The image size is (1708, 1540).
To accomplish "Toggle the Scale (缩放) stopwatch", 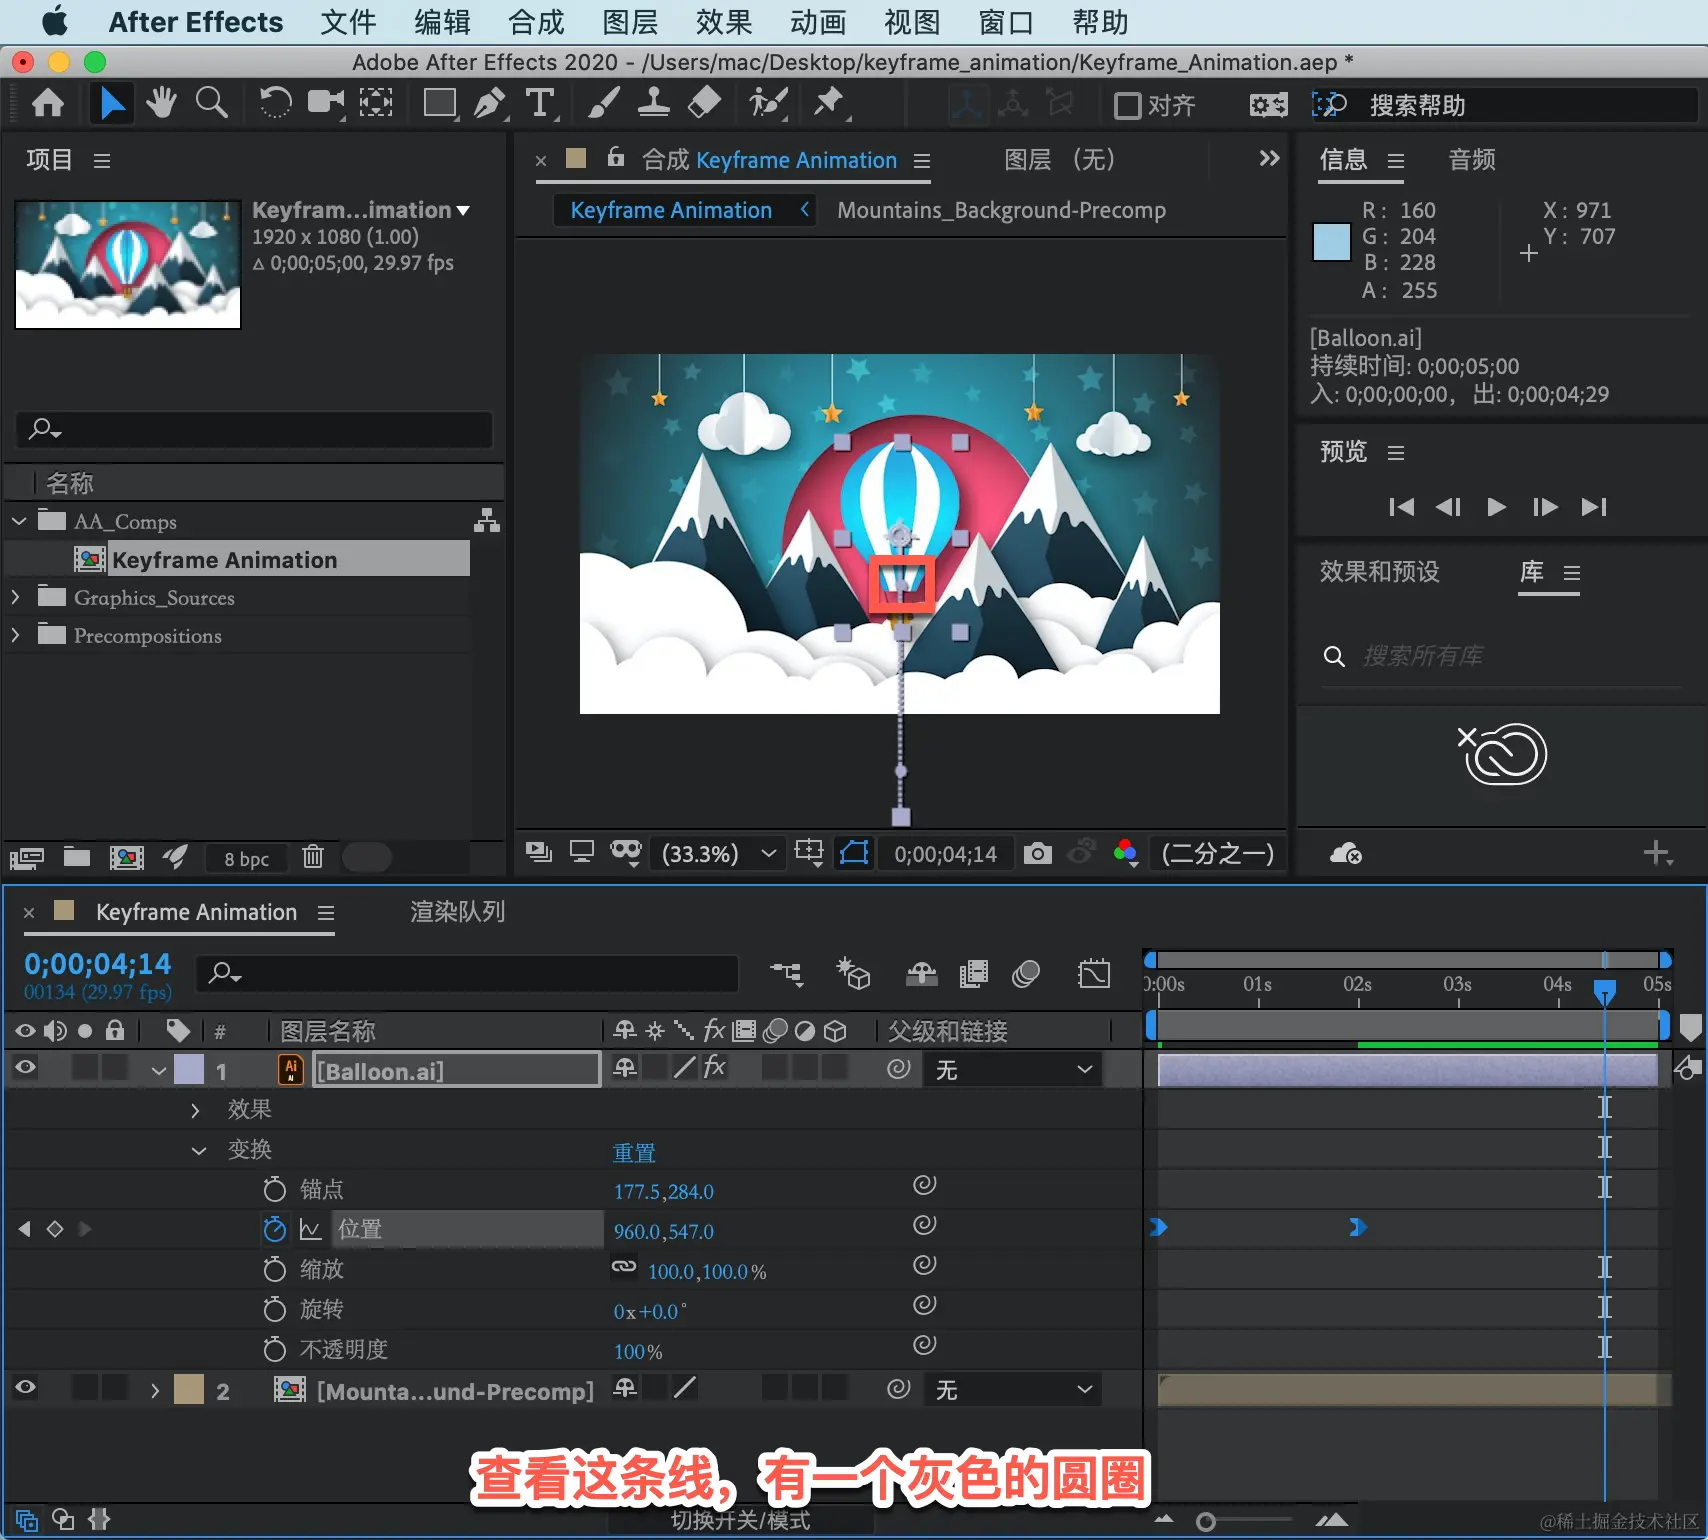I will point(274,1269).
